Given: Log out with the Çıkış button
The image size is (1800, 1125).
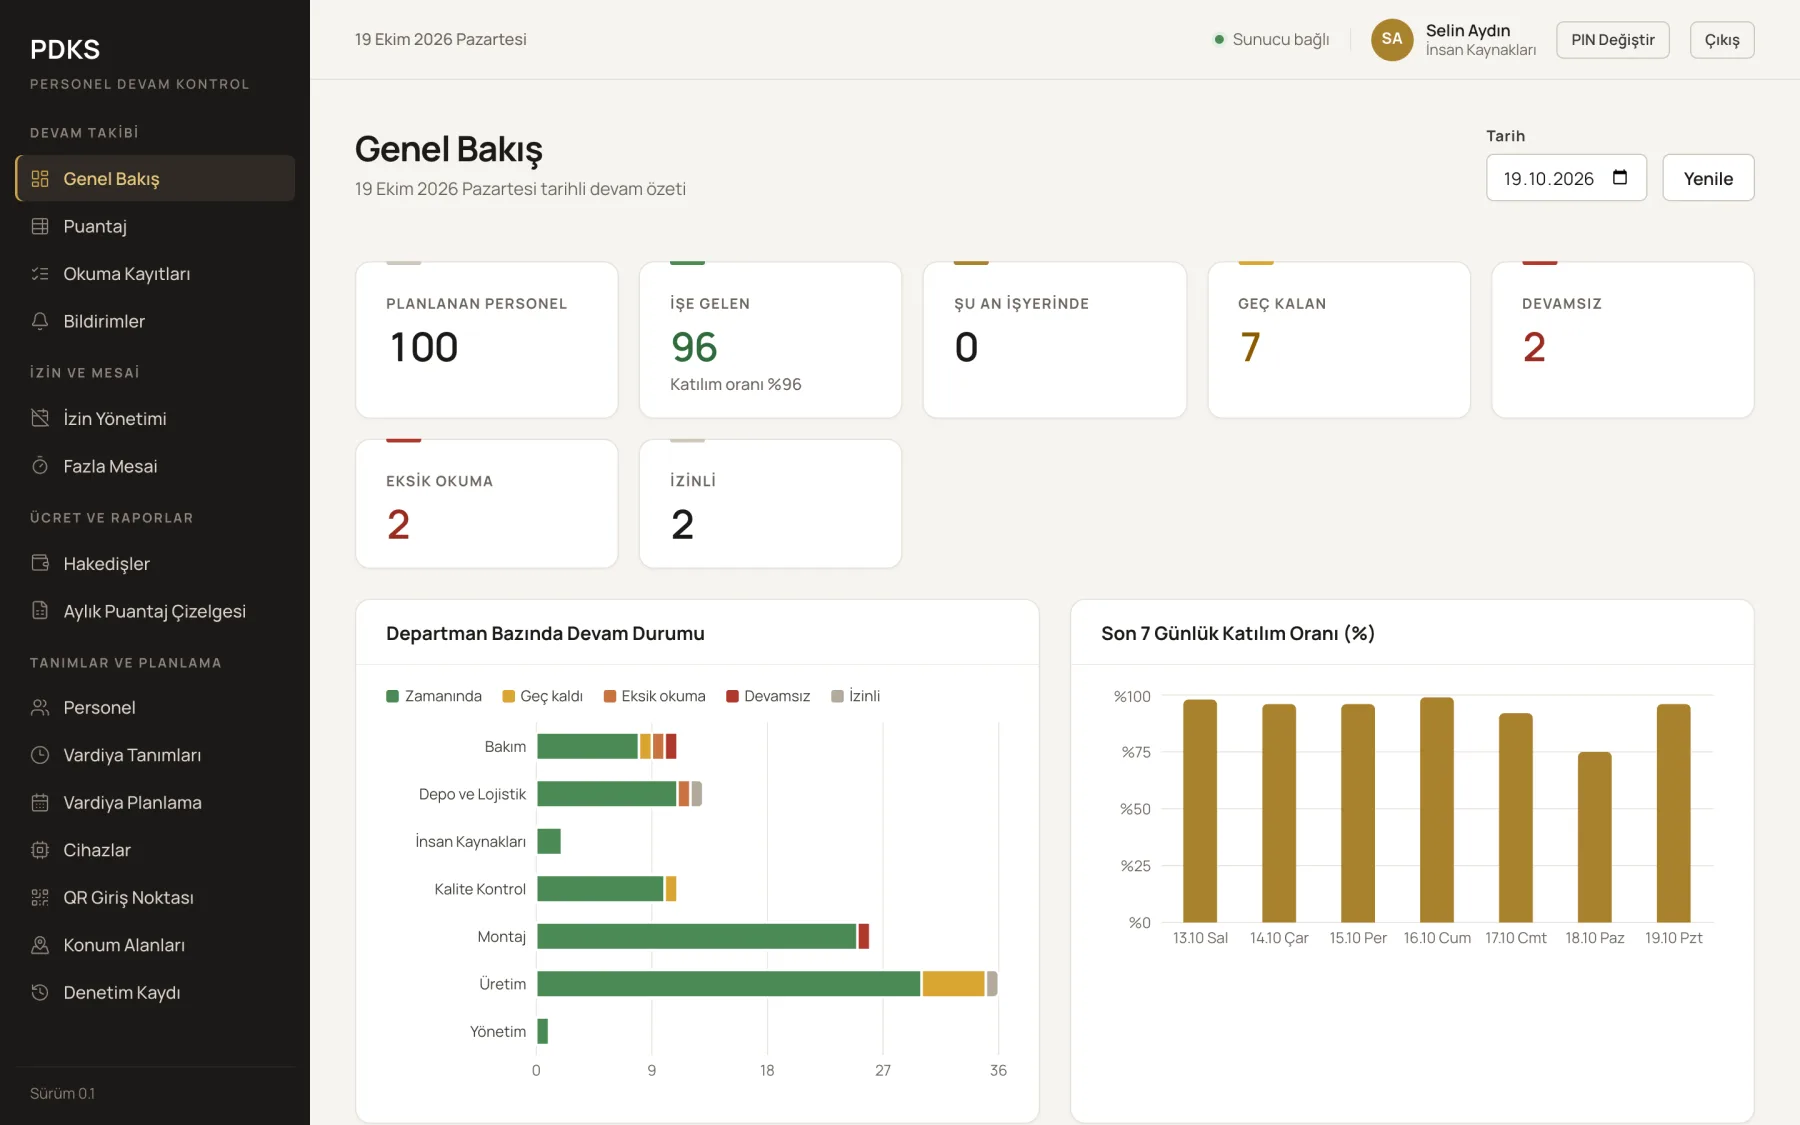Looking at the screenshot, I should [x=1722, y=40].
